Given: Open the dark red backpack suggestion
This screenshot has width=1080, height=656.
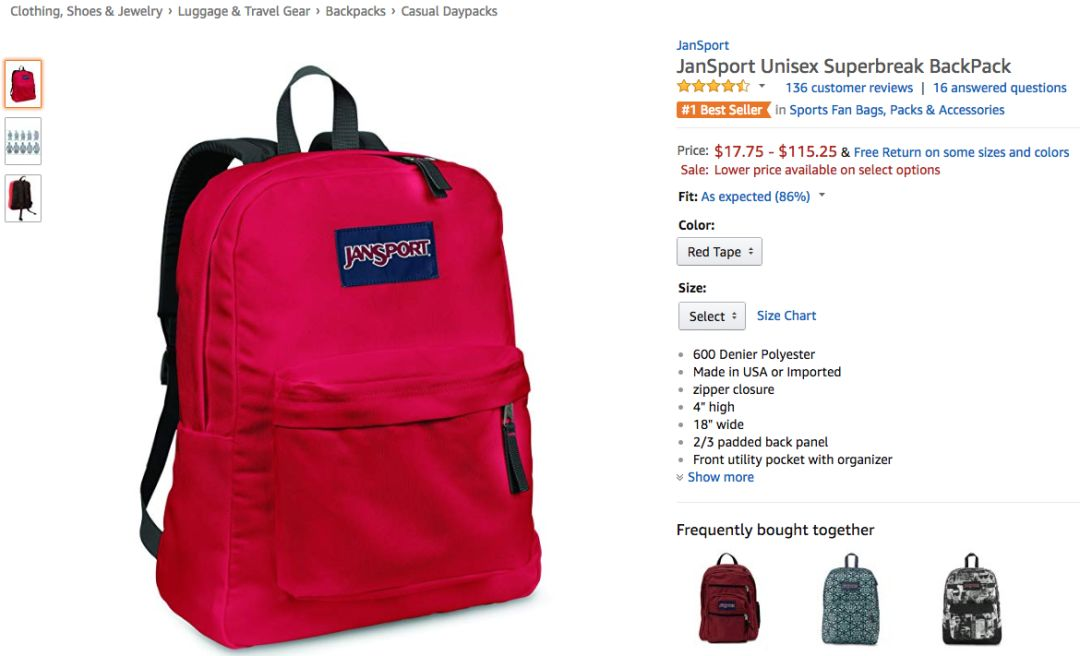Looking at the screenshot, I should click(x=729, y=598).
